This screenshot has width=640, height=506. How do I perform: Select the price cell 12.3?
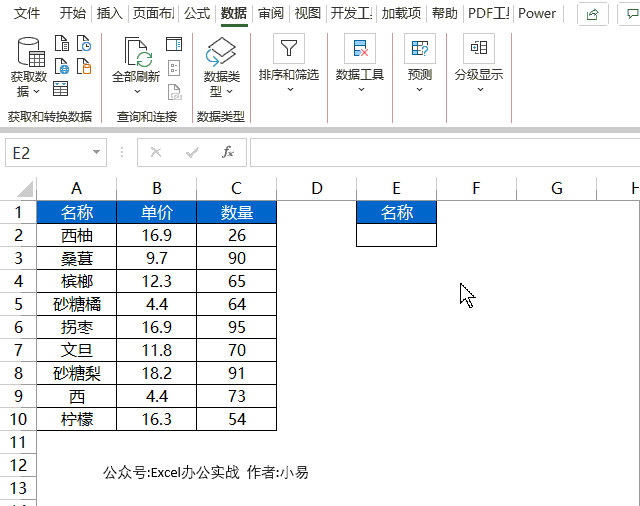tap(156, 281)
